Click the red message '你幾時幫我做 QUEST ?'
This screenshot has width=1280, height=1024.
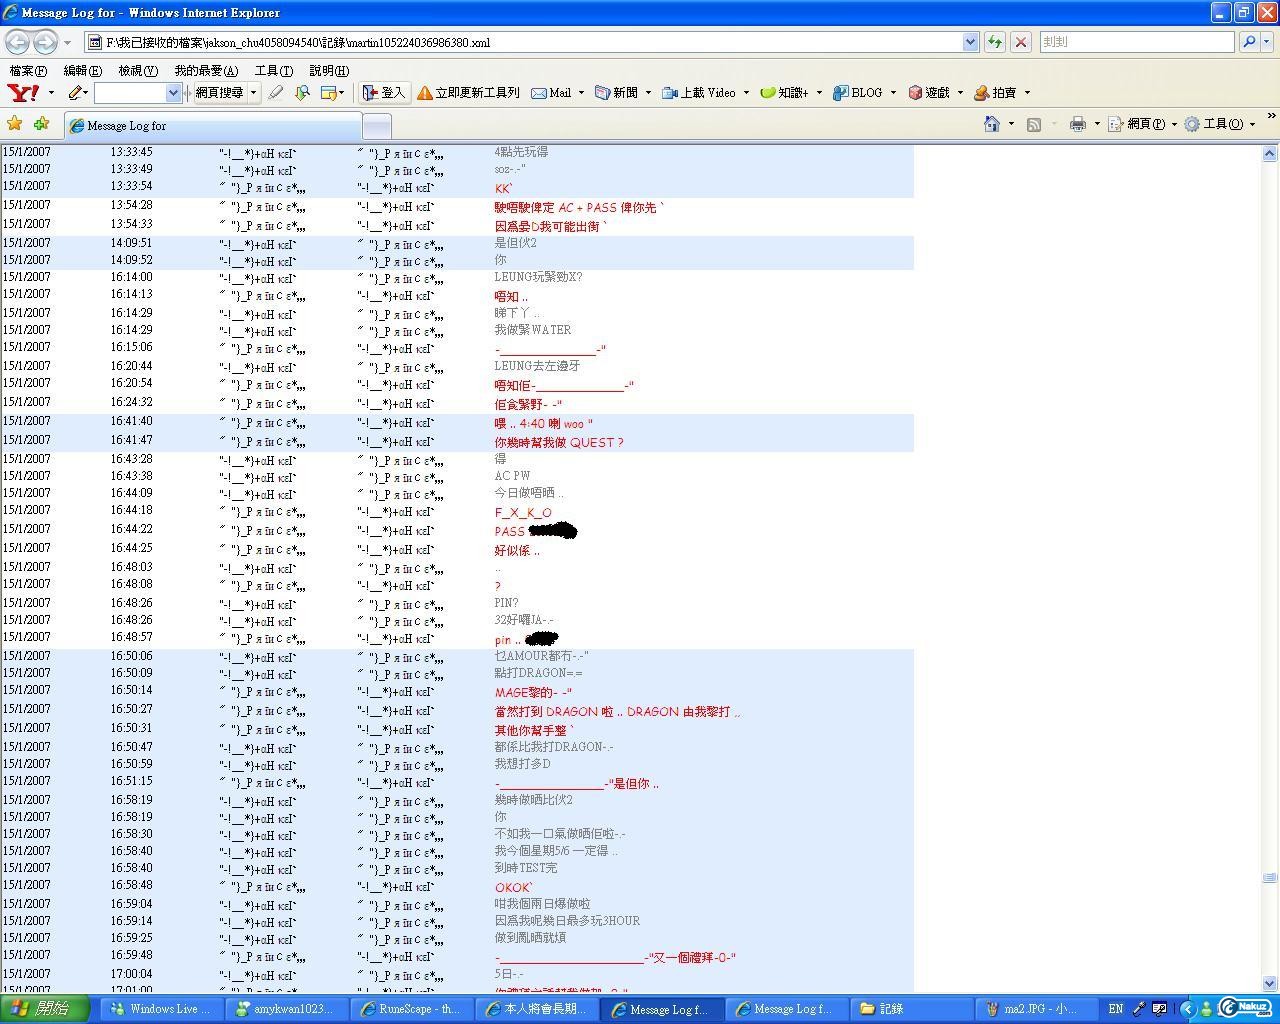pos(559,442)
